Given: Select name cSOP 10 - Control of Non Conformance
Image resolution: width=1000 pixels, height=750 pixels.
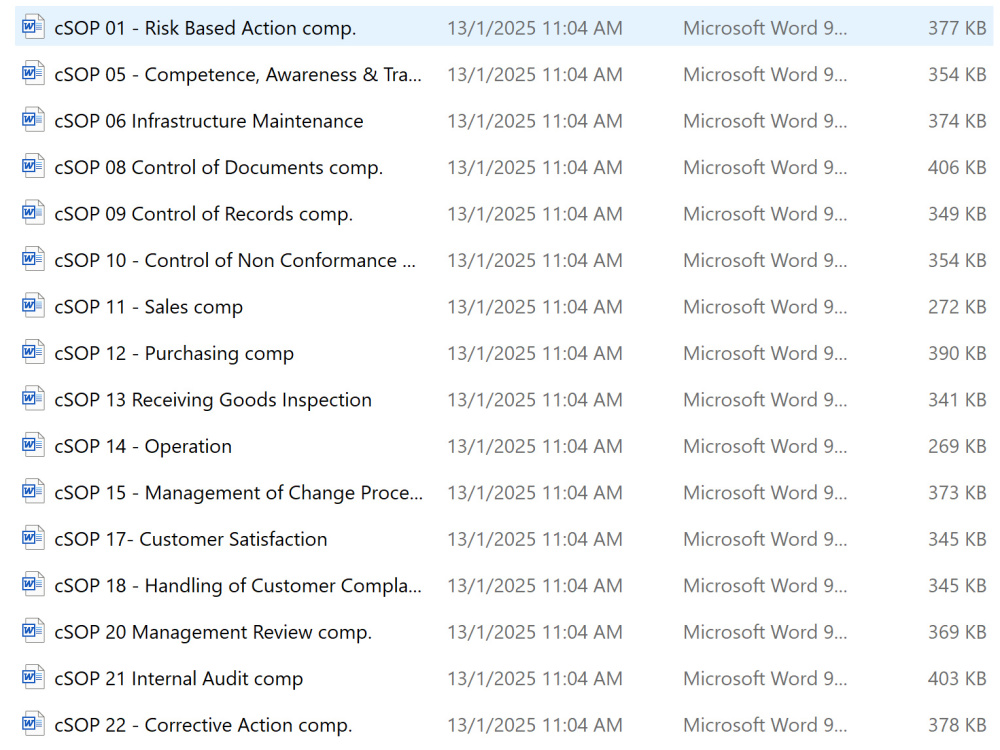Looking at the screenshot, I should (235, 261).
